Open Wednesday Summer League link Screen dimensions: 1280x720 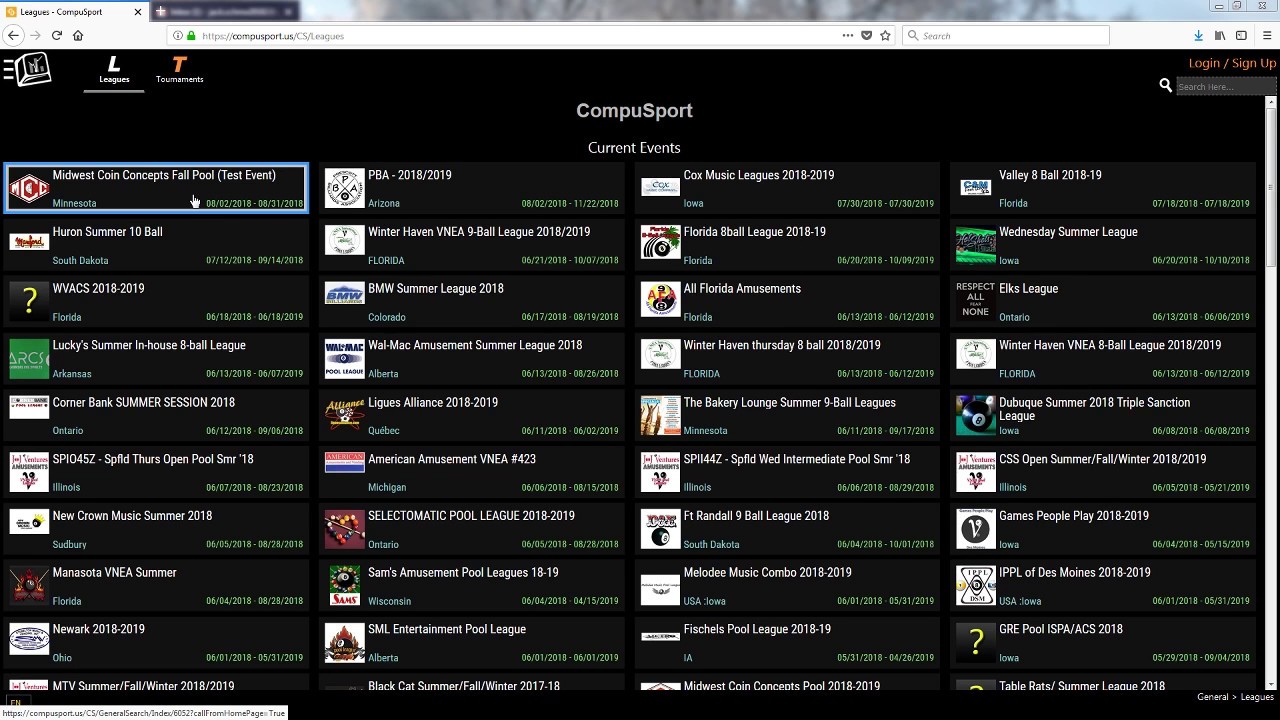(1068, 232)
